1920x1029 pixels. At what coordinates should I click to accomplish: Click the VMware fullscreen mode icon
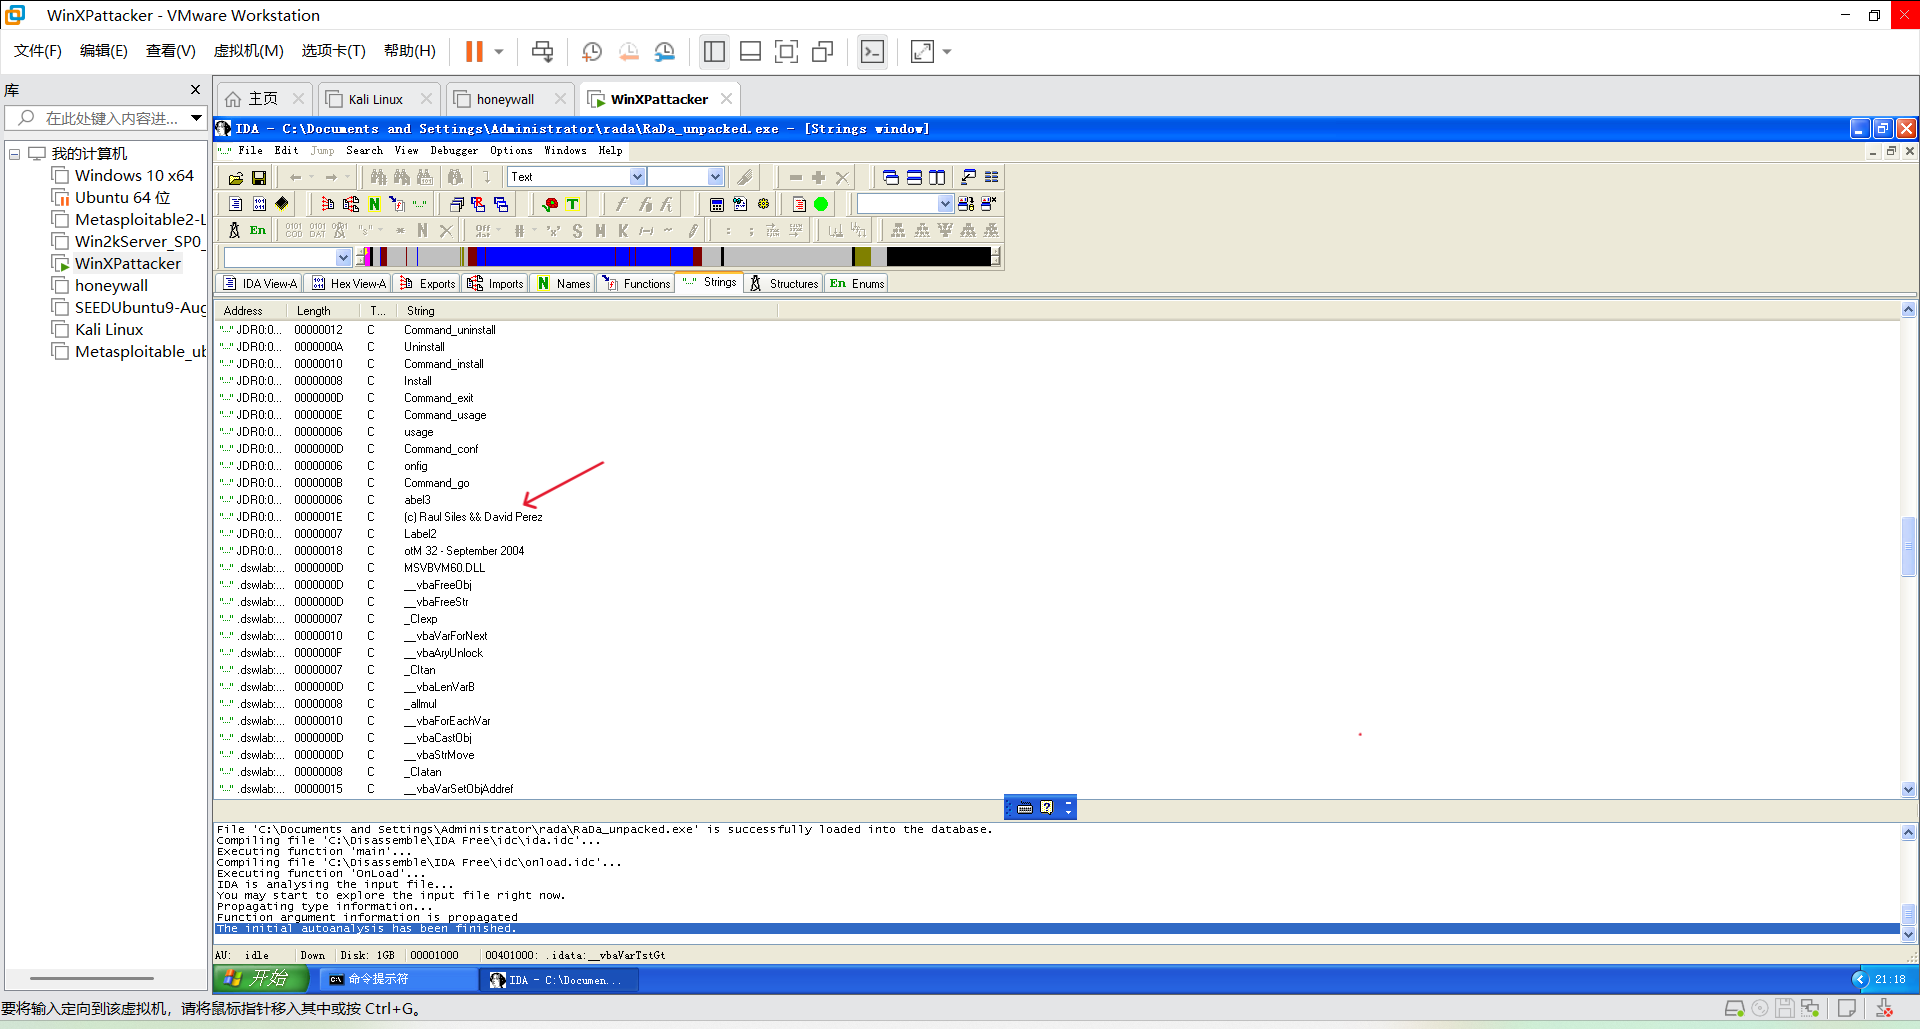(x=787, y=52)
